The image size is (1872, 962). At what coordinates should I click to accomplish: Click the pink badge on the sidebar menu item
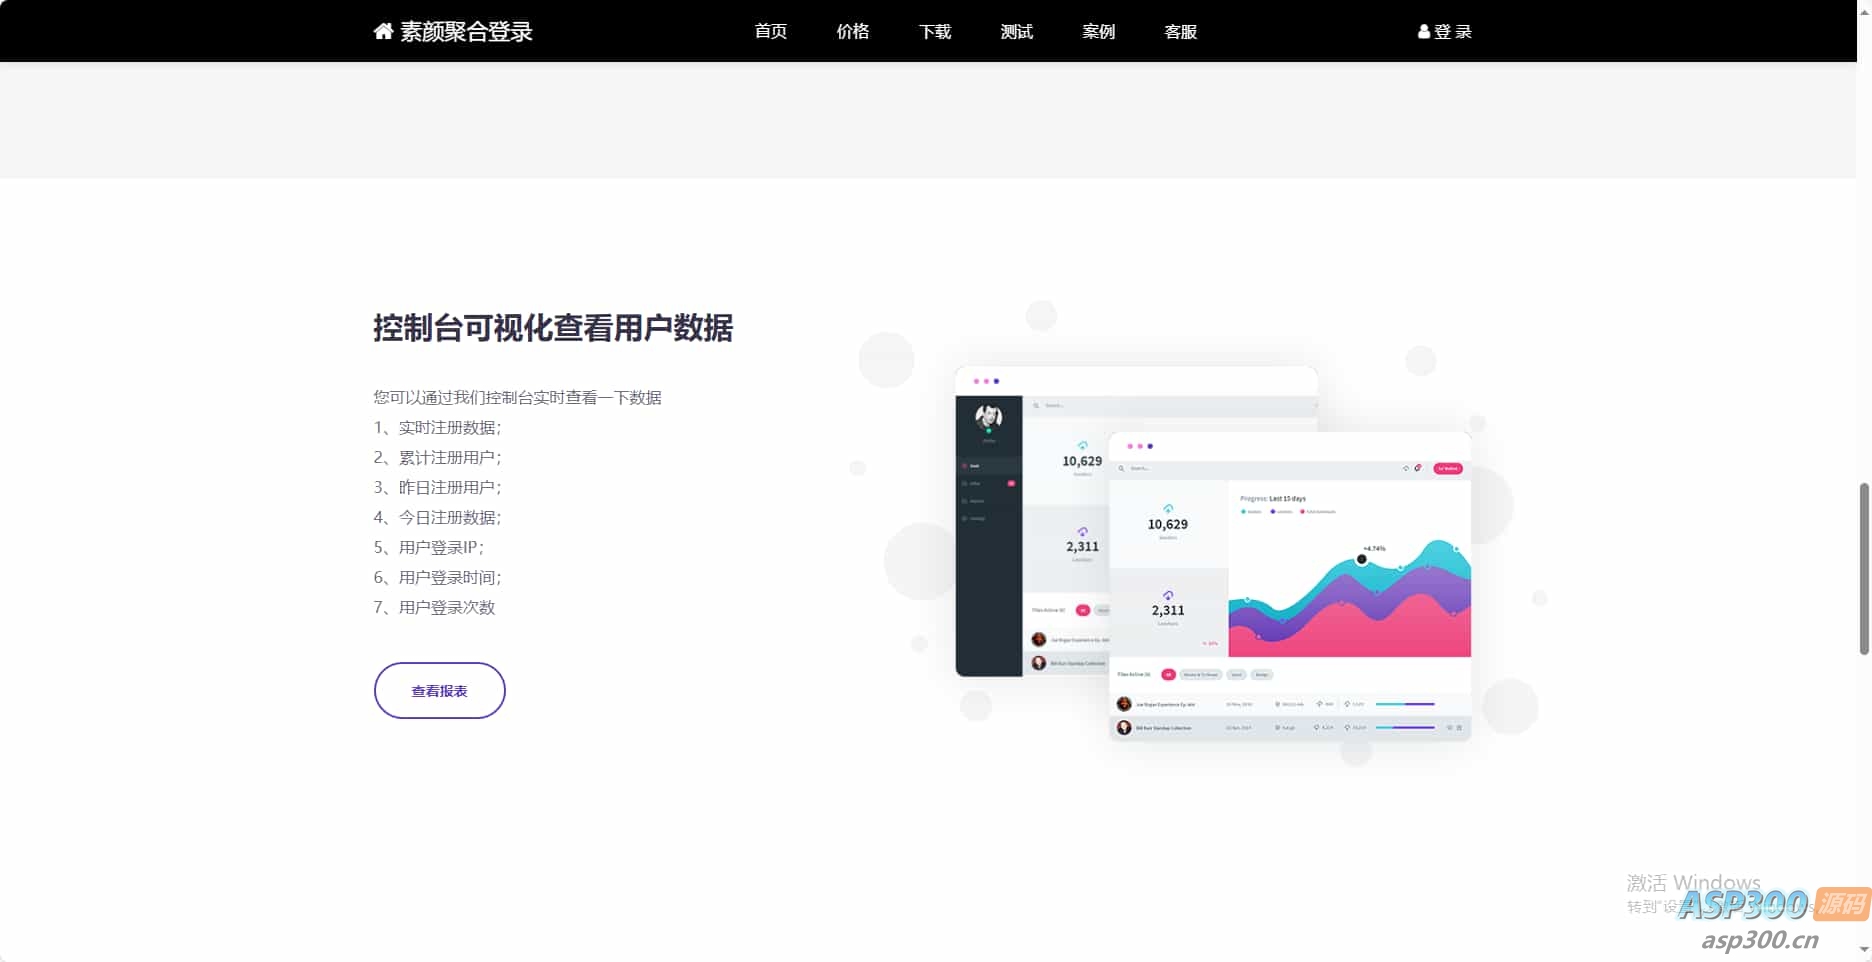(1009, 484)
